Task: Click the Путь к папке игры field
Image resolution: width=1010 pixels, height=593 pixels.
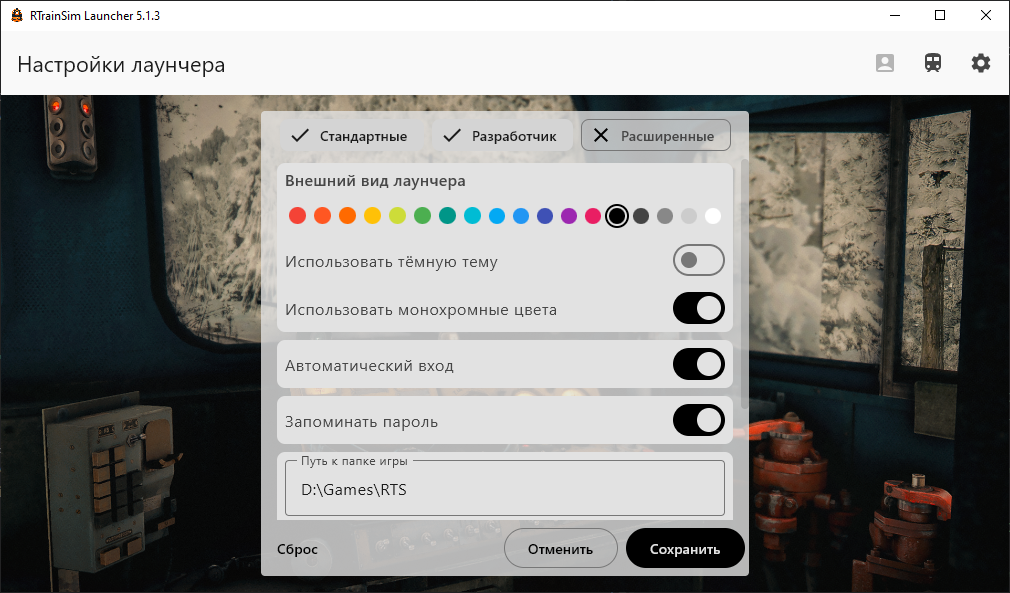Action: coord(504,488)
